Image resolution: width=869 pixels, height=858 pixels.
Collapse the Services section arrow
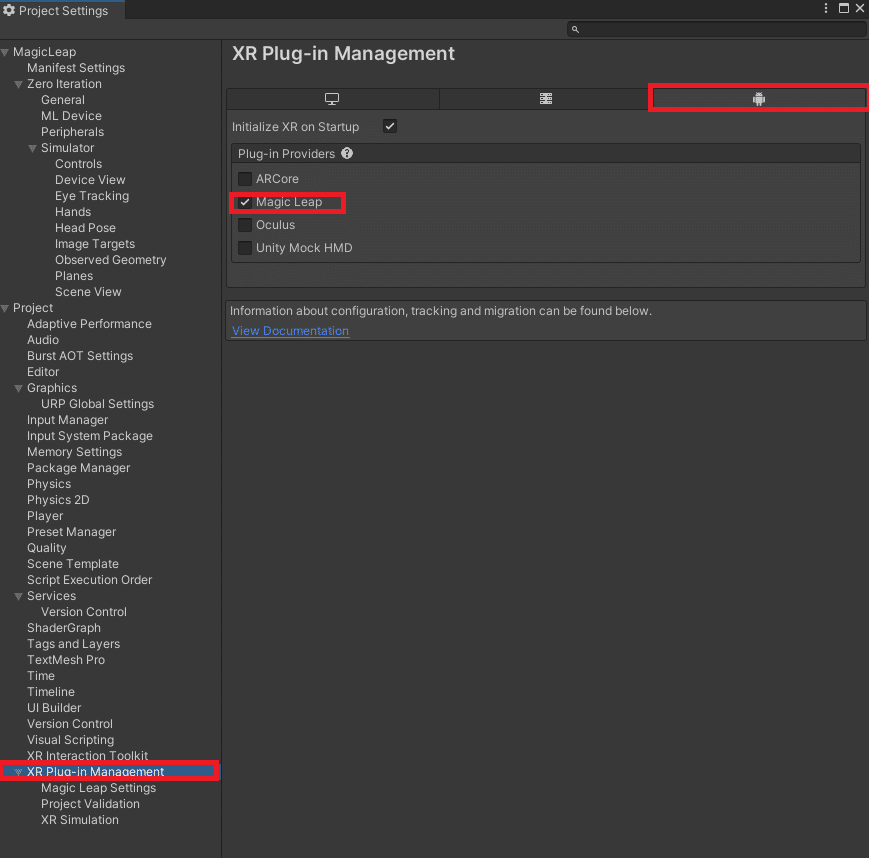pyautogui.click(x=18, y=596)
